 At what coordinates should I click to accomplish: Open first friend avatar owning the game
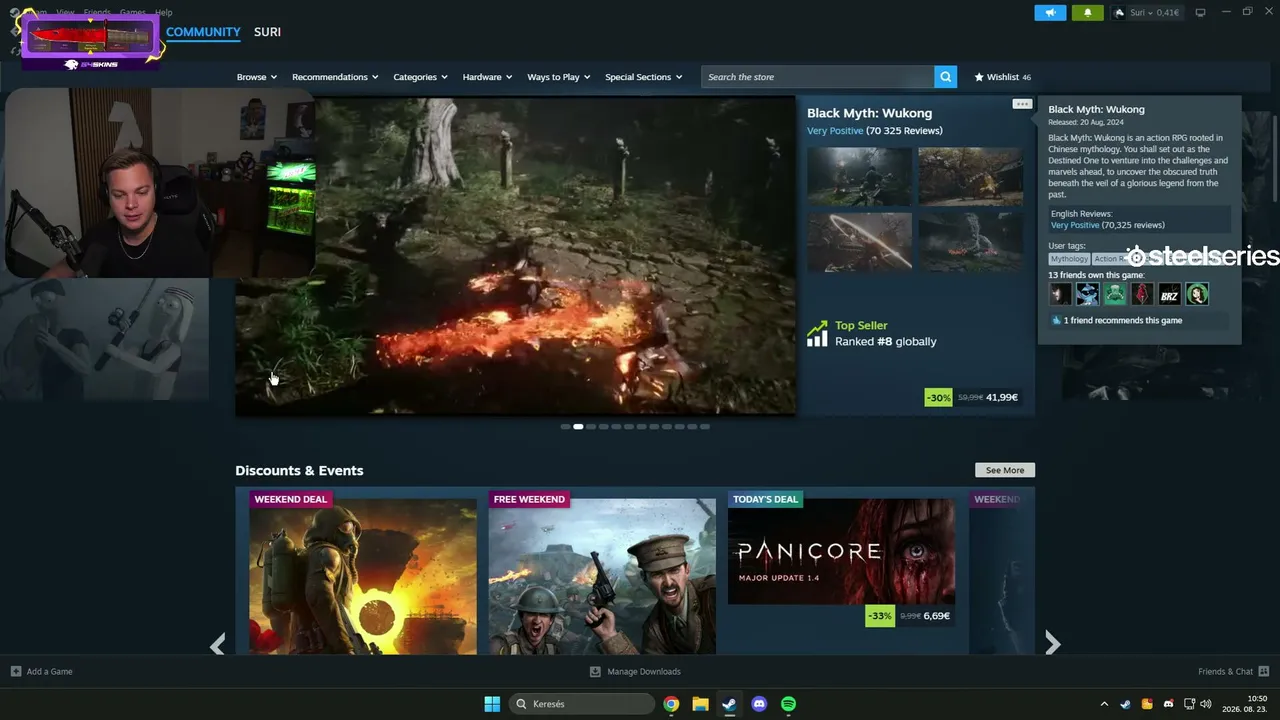[x=1060, y=294]
